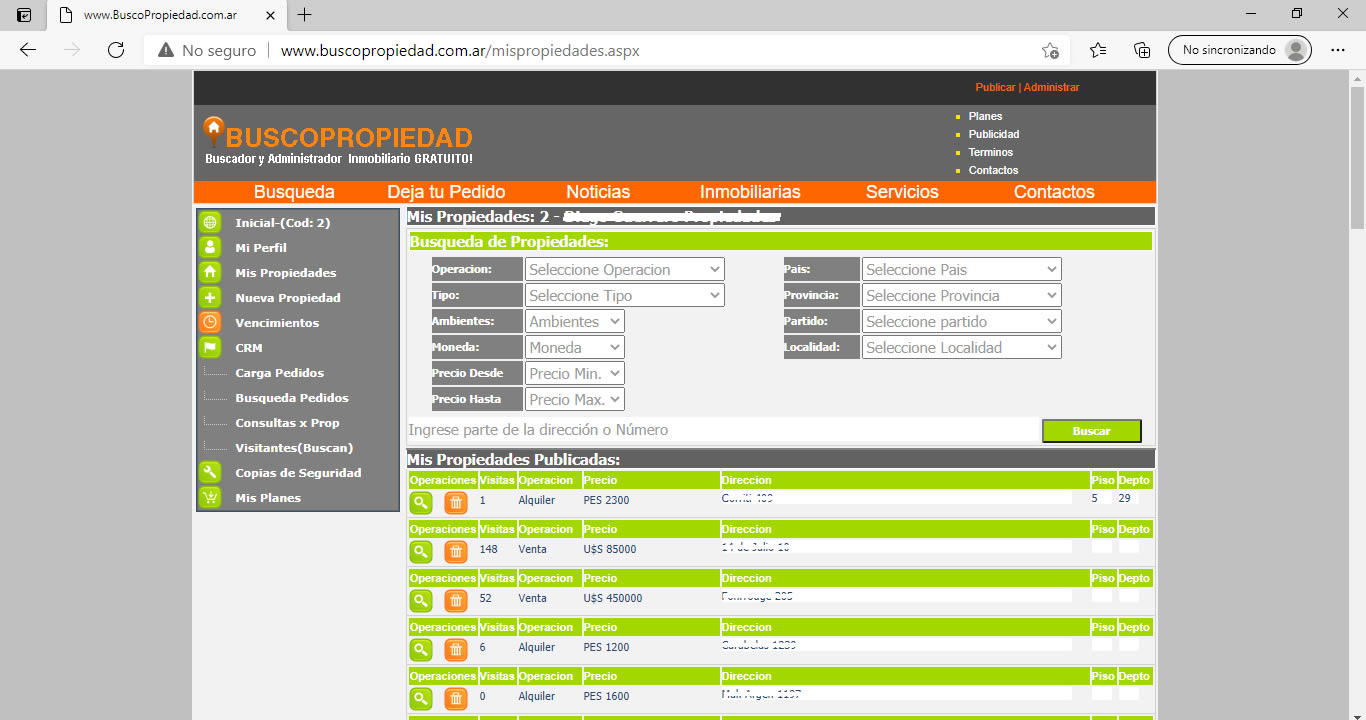Delete the PES 2300 rental property
The height and width of the screenshot is (720, 1366).
[x=456, y=502]
